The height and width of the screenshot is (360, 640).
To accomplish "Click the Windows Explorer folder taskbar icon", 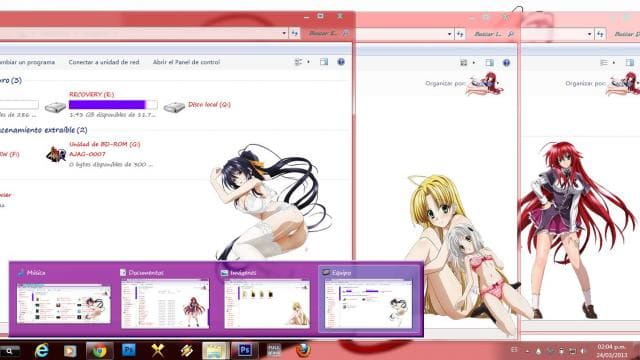I will [216, 351].
